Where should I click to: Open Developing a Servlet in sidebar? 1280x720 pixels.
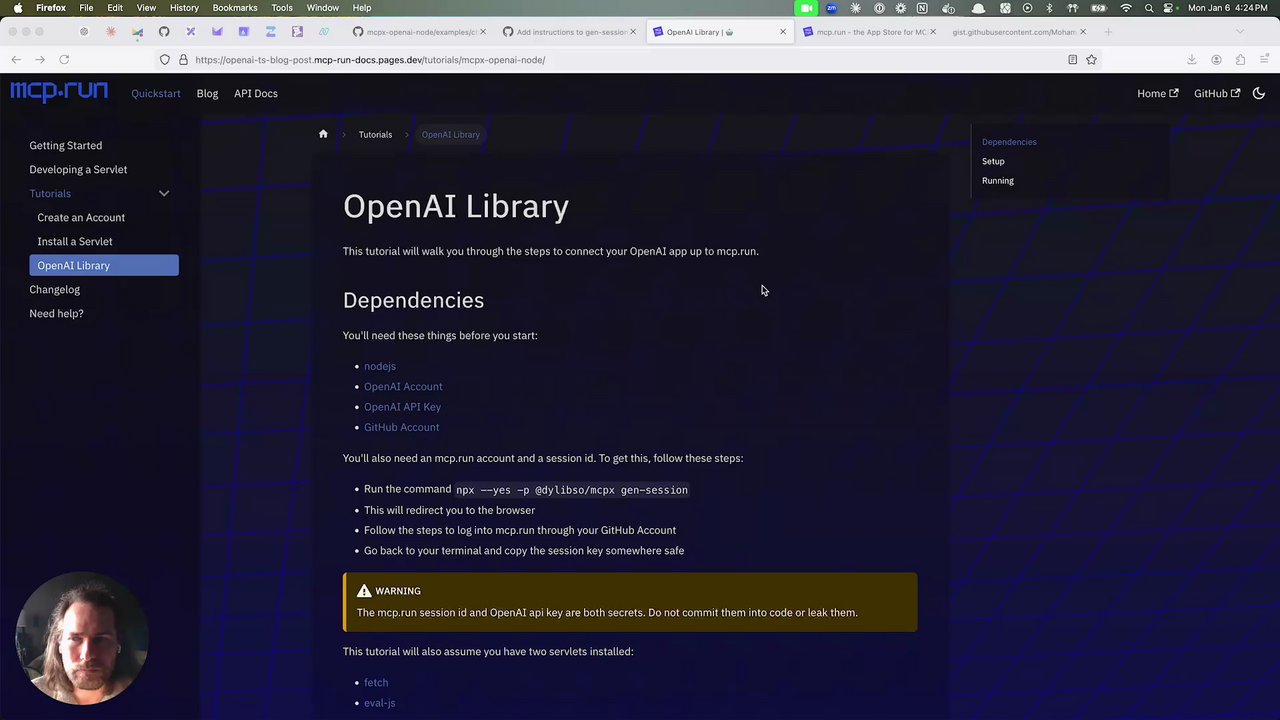78,169
